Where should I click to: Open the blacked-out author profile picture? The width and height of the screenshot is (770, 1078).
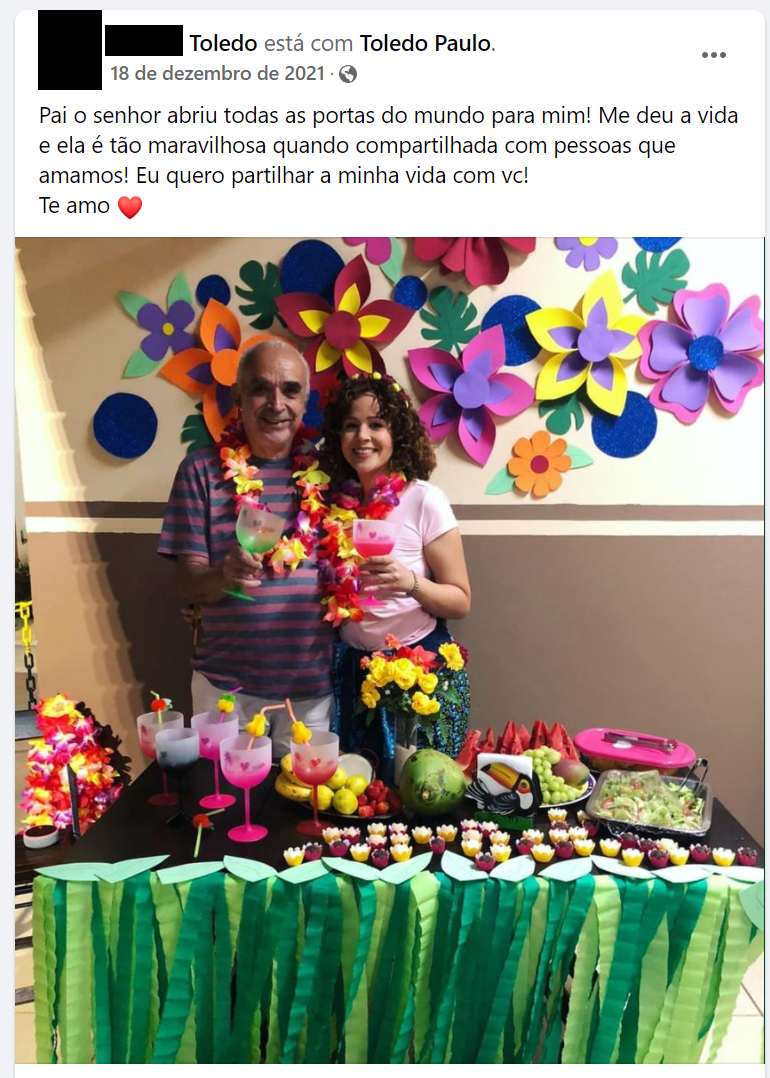tap(69, 50)
